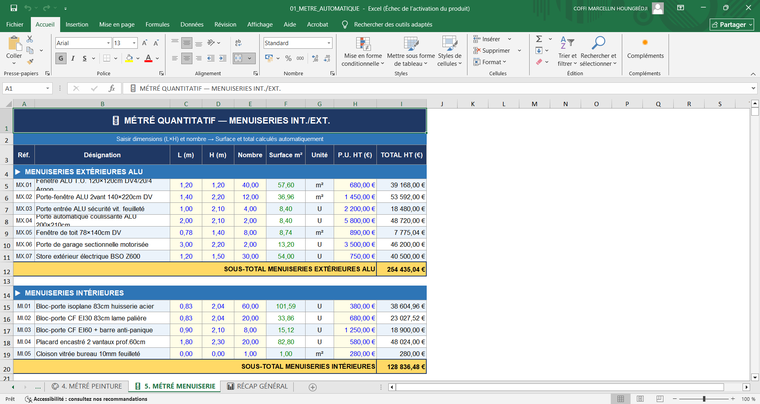Open the Rechercher et sélectionner magnifier
This screenshot has height=404, width=760.
(599, 43)
